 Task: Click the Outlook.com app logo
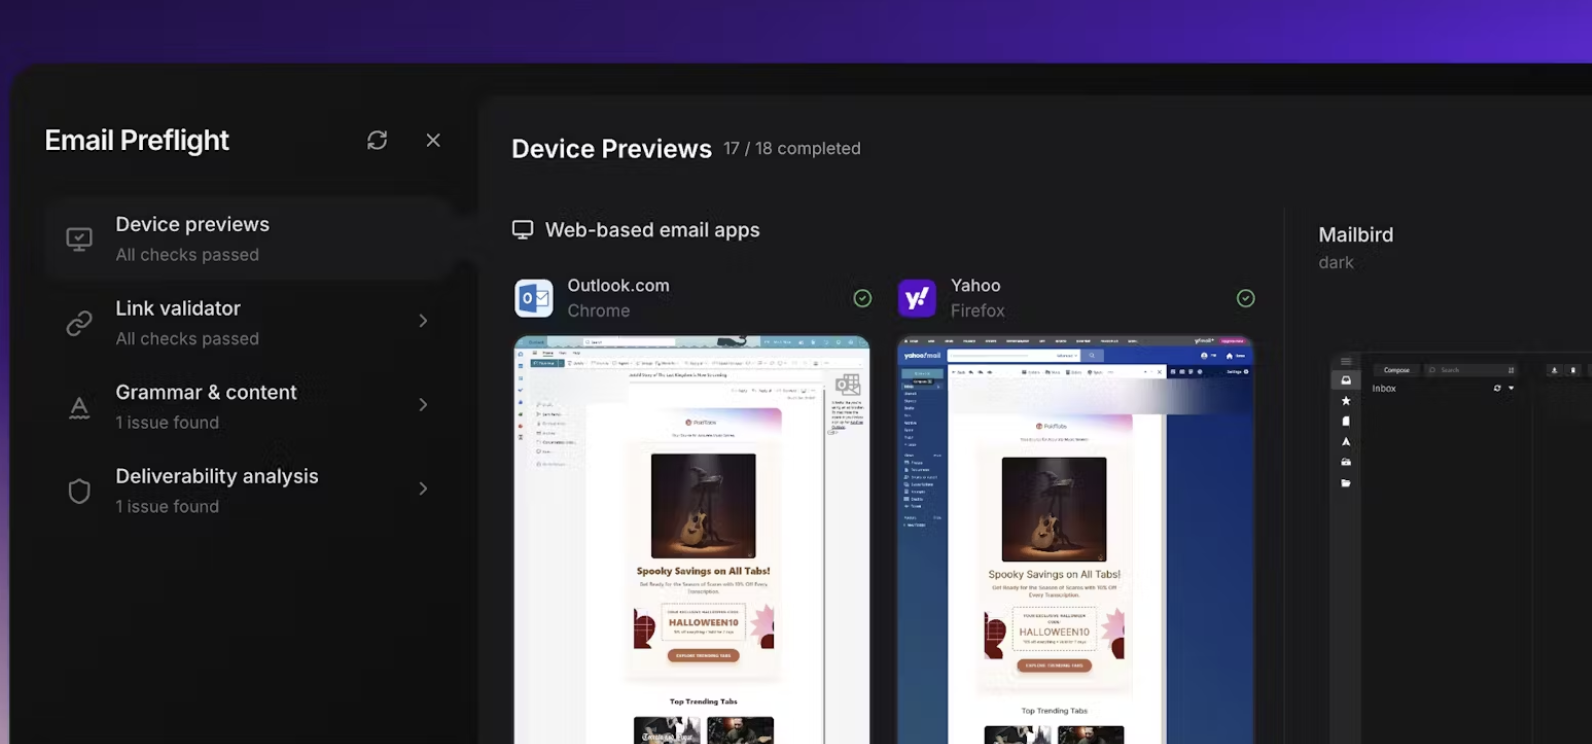534,298
